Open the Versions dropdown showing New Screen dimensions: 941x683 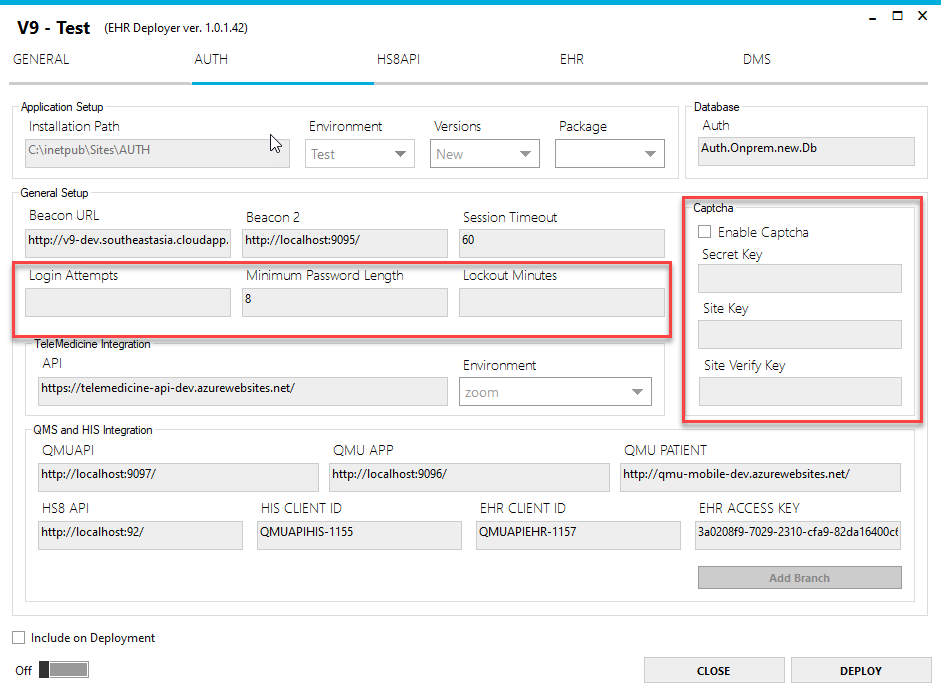coord(485,154)
